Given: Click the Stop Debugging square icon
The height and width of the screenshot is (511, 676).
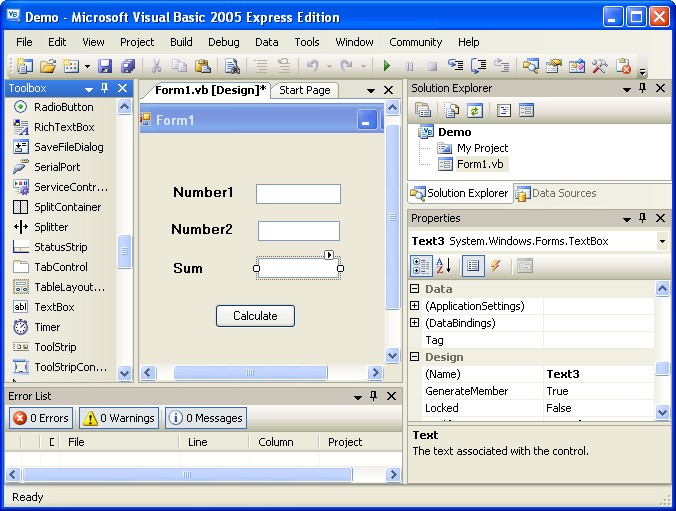Looking at the screenshot, I should pos(432,66).
